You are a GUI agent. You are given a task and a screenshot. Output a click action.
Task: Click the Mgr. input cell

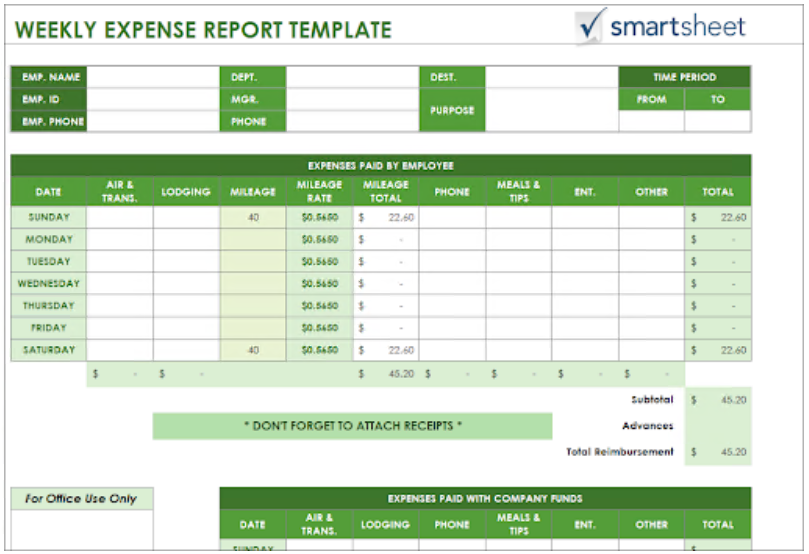[x=351, y=99]
